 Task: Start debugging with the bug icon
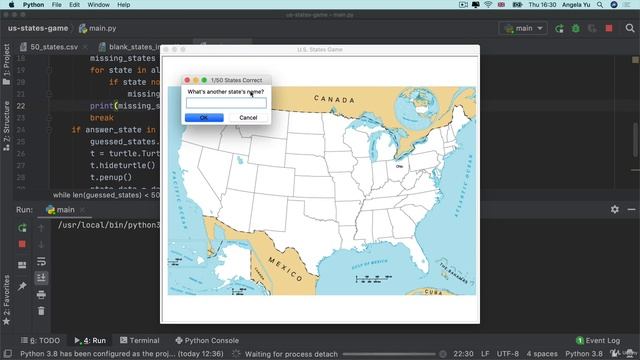[576, 29]
